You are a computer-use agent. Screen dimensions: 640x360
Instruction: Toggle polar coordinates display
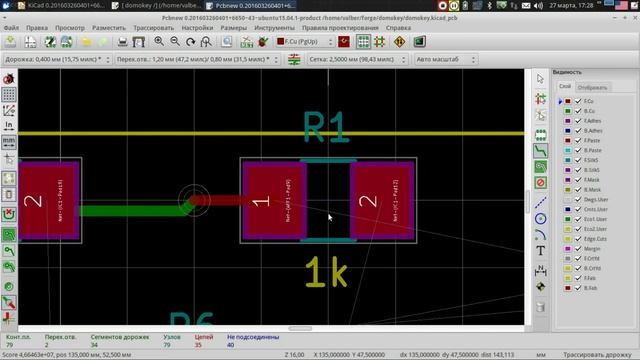(x=9, y=110)
